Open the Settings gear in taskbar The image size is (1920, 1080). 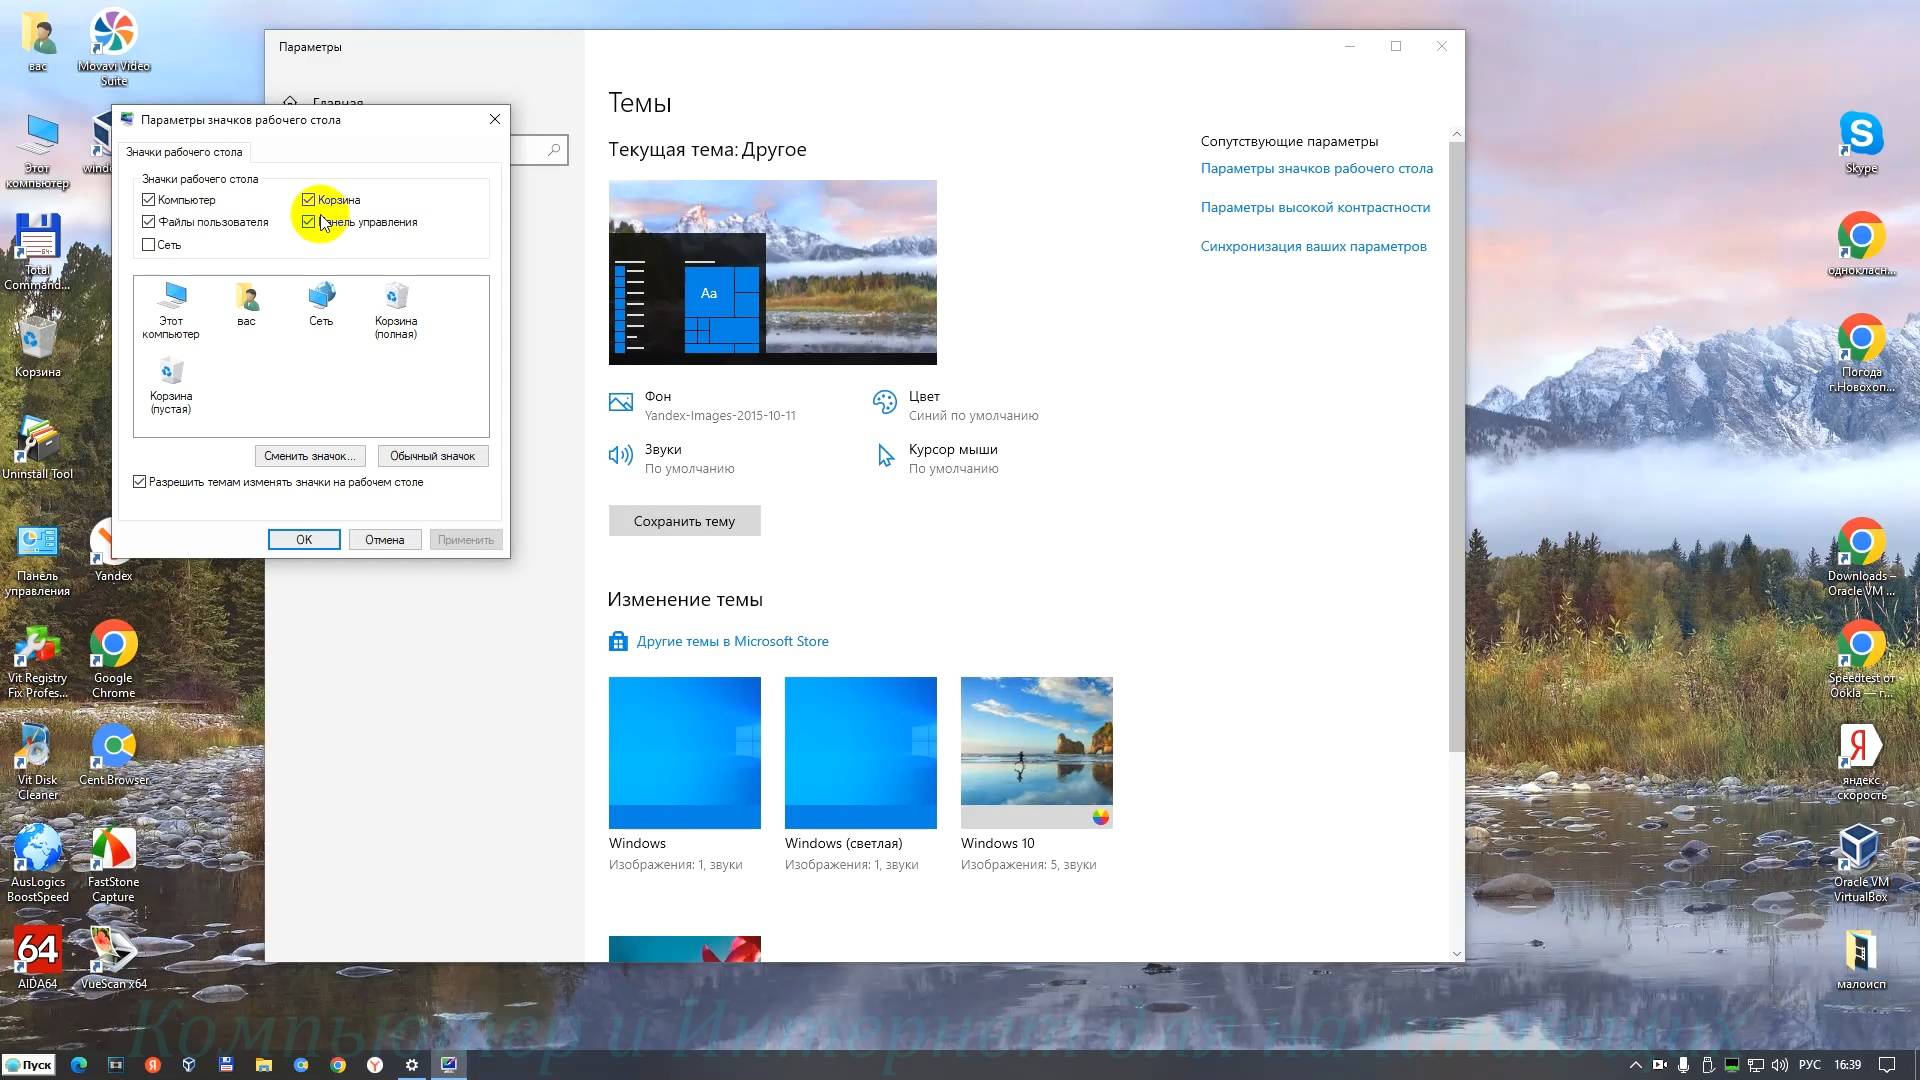pyautogui.click(x=412, y=1065)
